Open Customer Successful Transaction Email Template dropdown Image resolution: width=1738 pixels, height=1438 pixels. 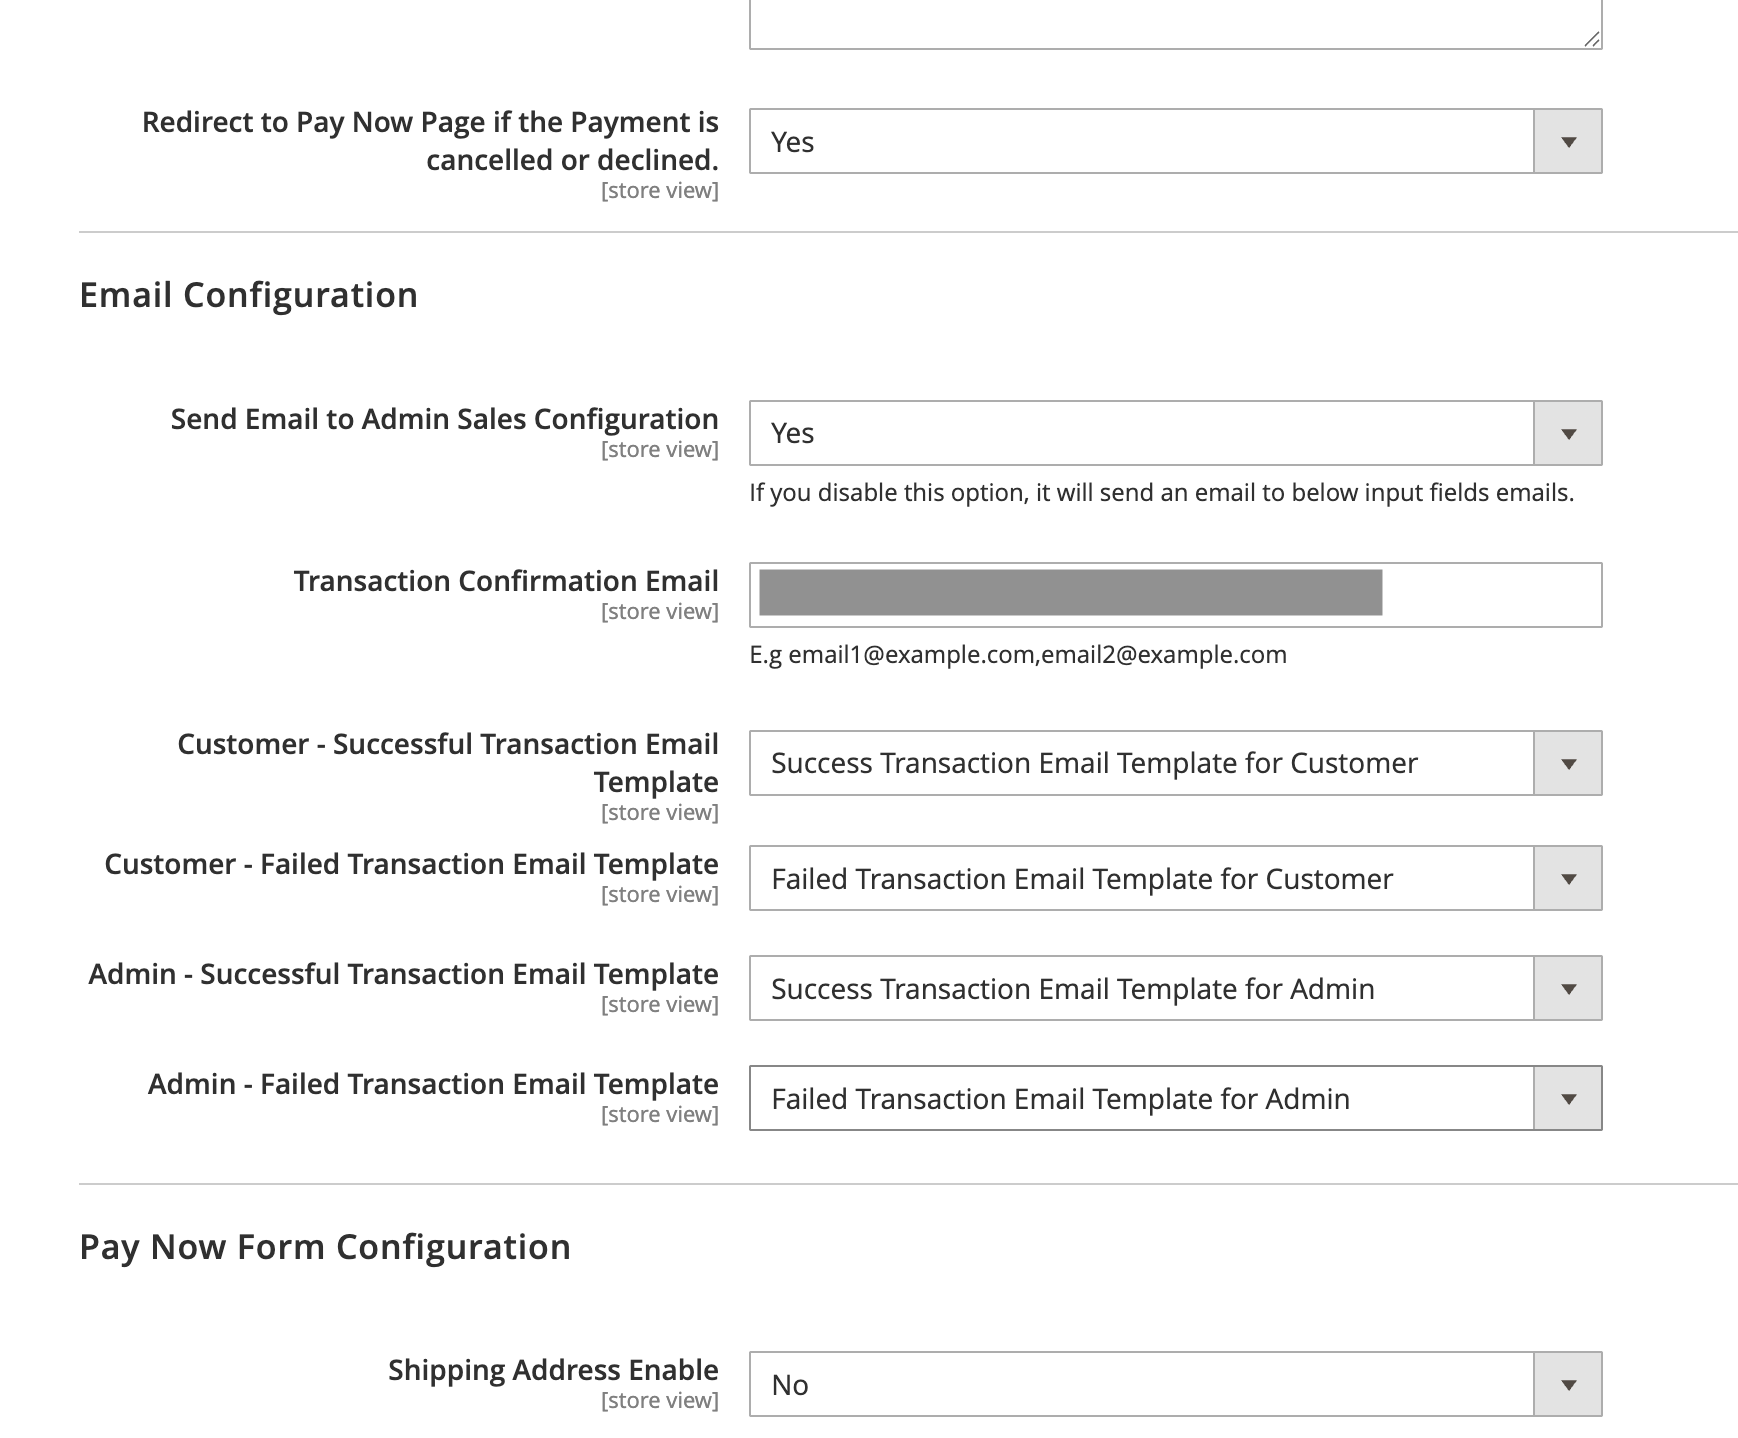pyautogui.click(x=1175, y=763)
